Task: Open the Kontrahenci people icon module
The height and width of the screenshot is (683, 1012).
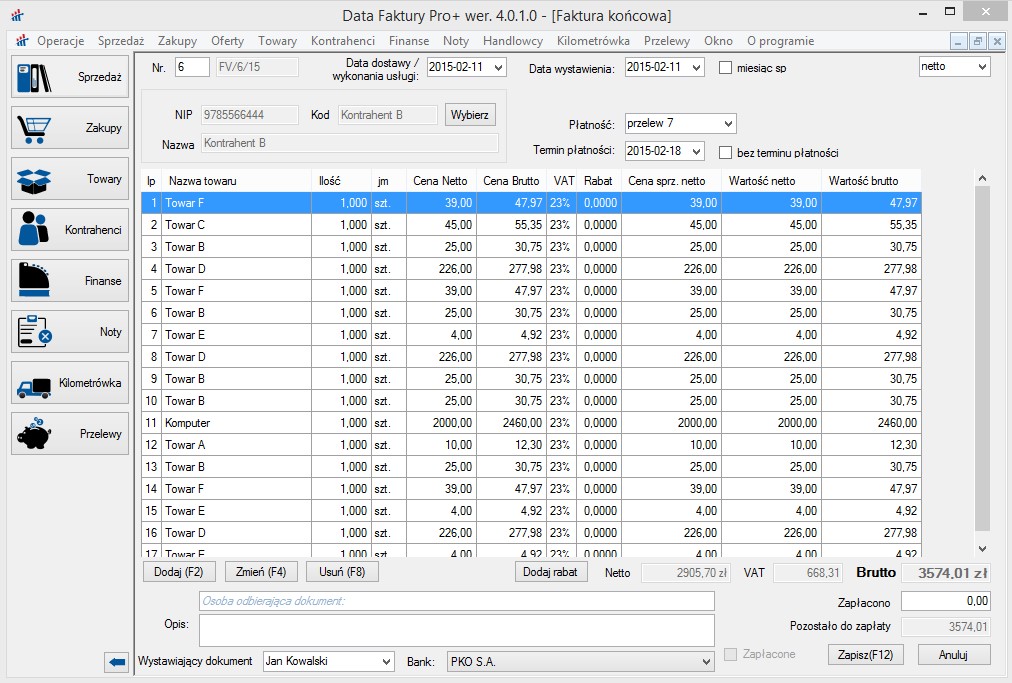Action: click(69, 230)
